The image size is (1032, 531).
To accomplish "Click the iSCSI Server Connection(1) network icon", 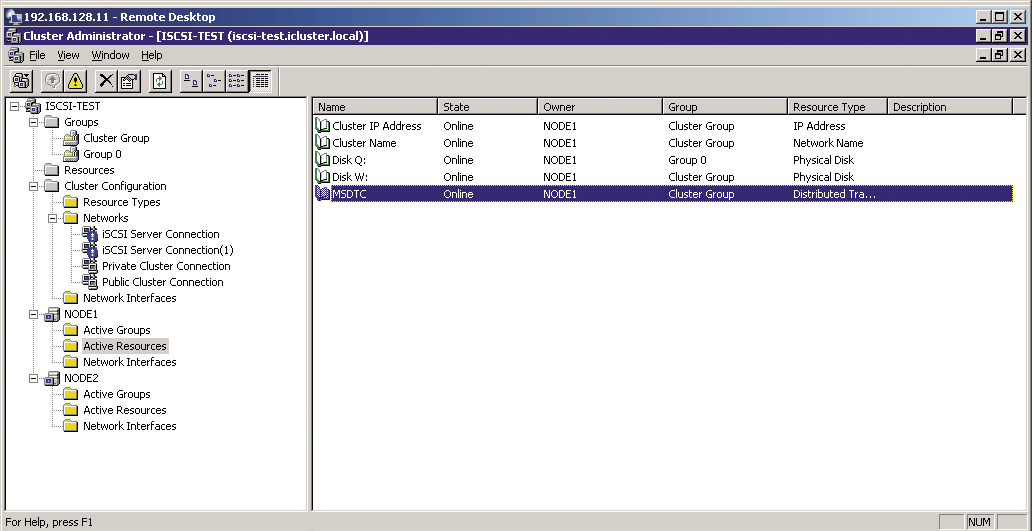I will coord(90,250).
